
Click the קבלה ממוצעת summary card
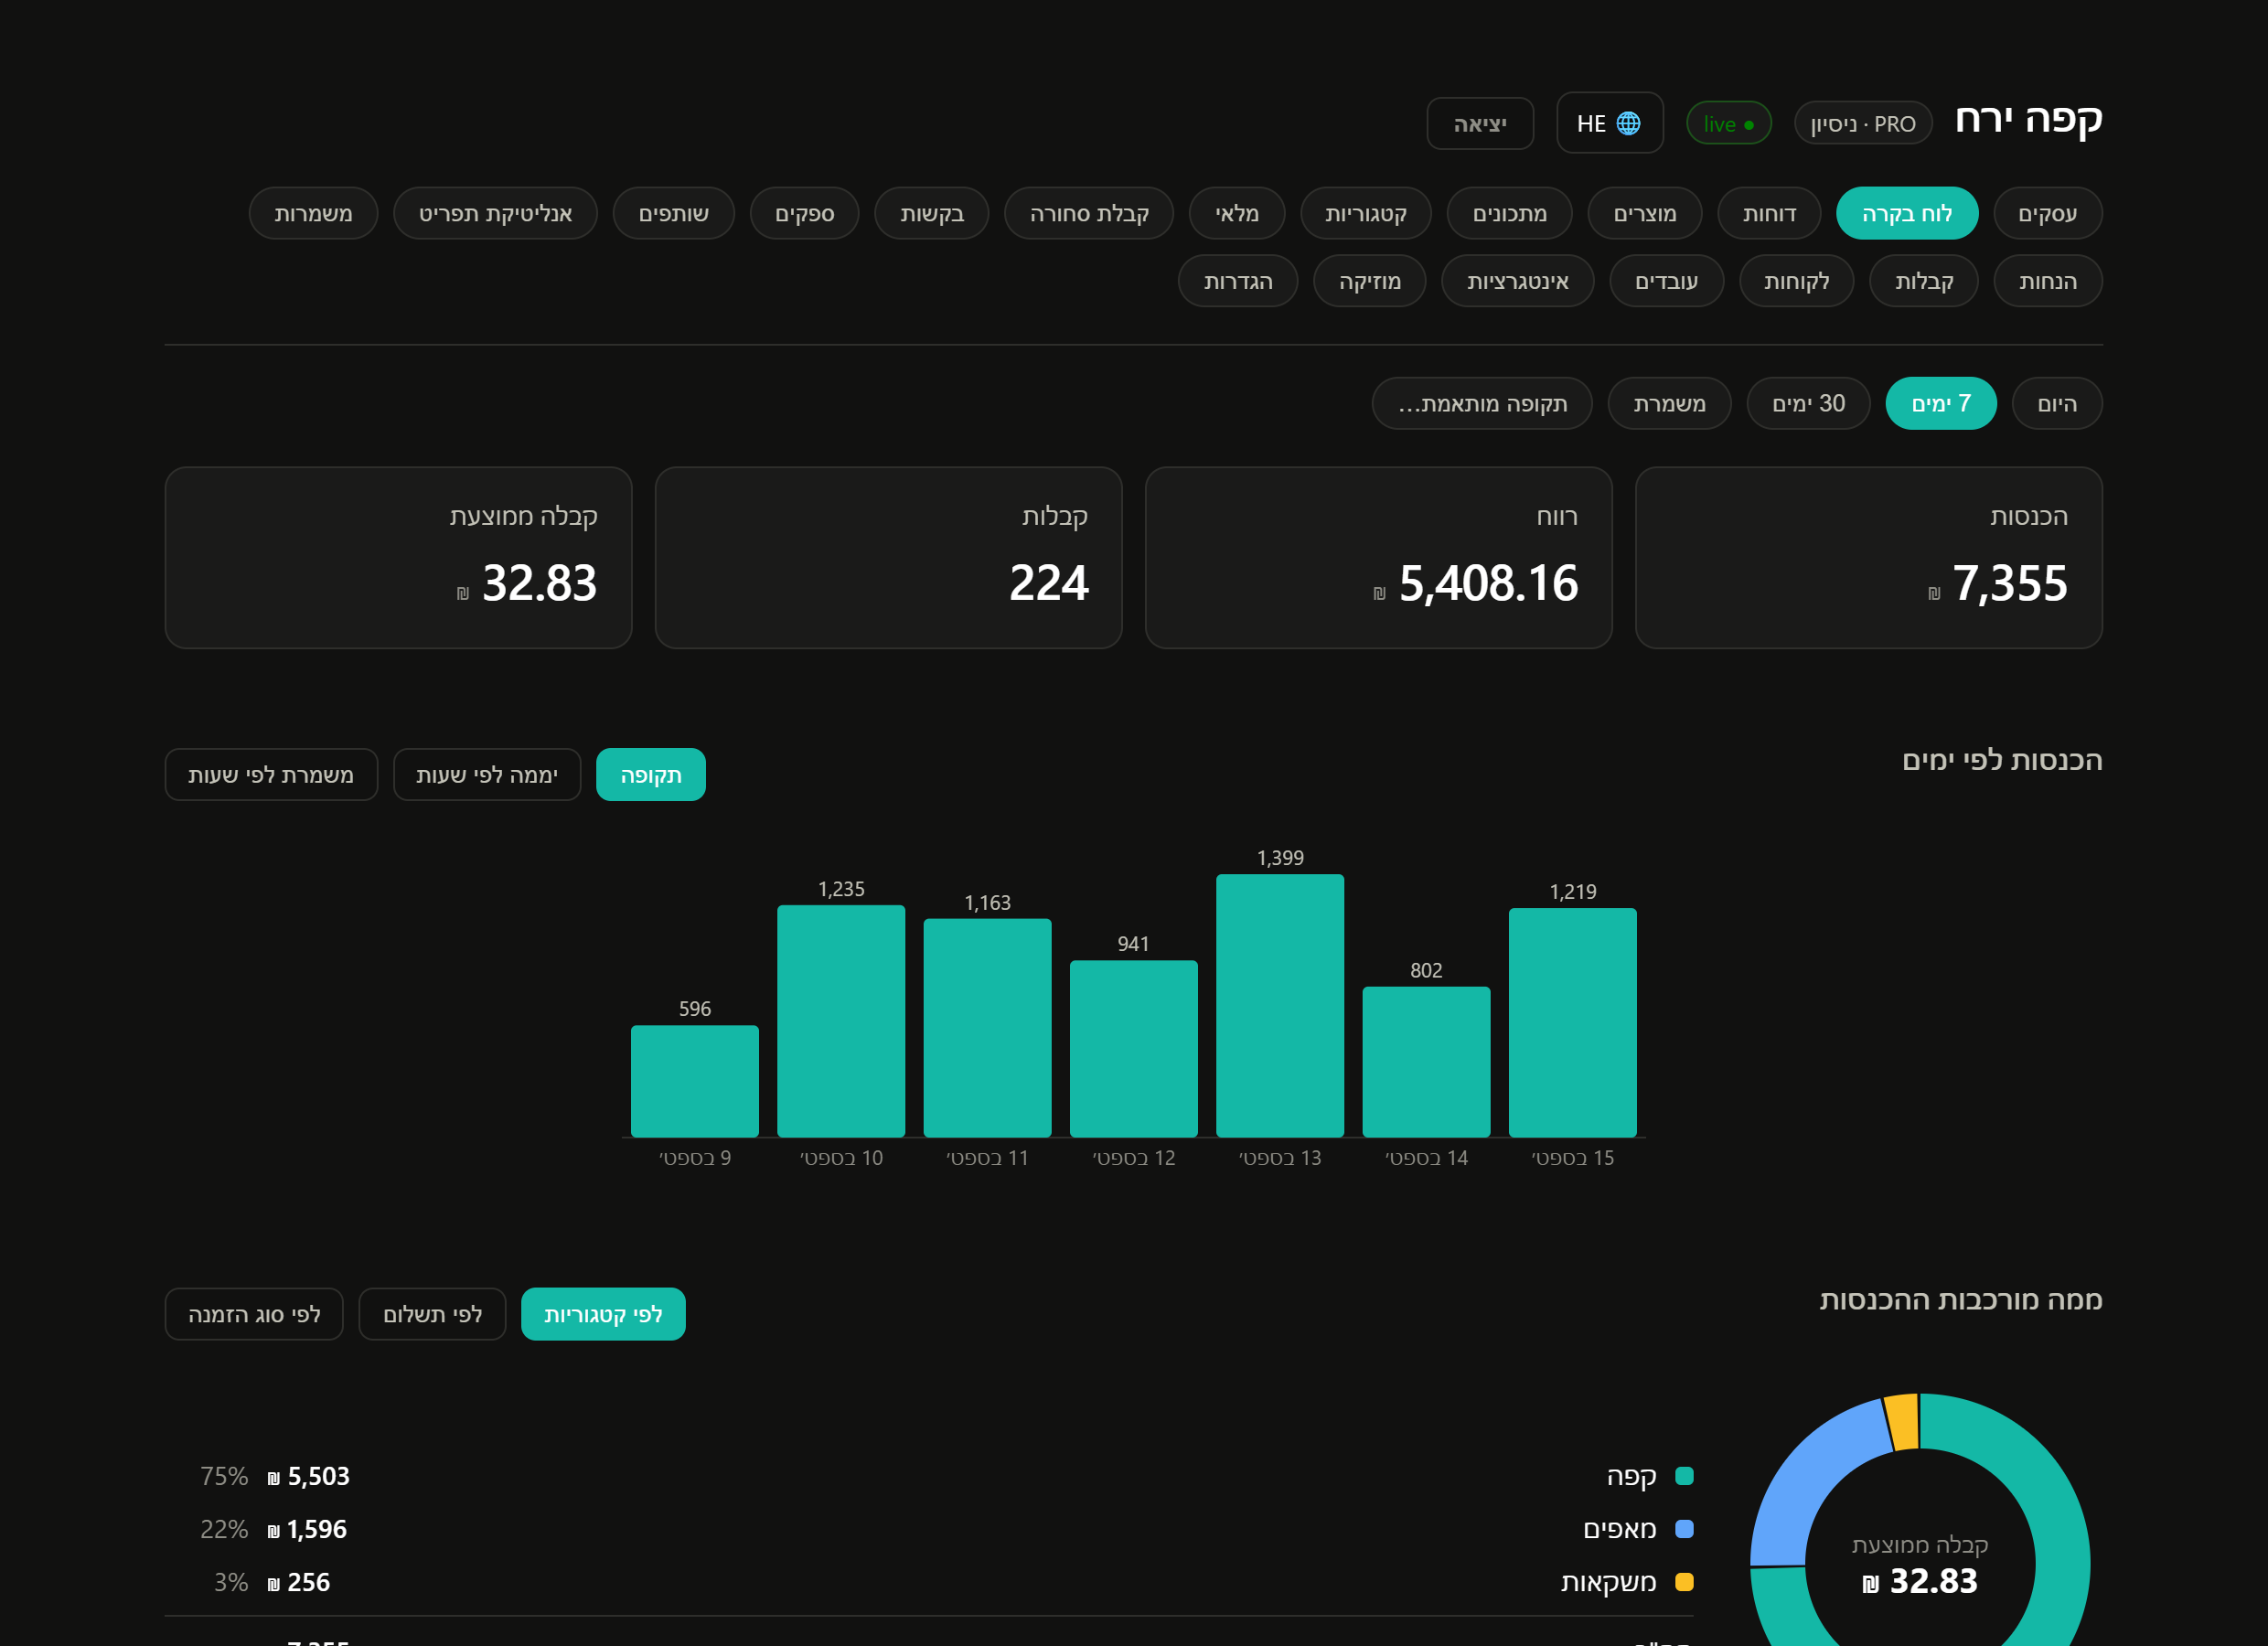pos(399,558)
